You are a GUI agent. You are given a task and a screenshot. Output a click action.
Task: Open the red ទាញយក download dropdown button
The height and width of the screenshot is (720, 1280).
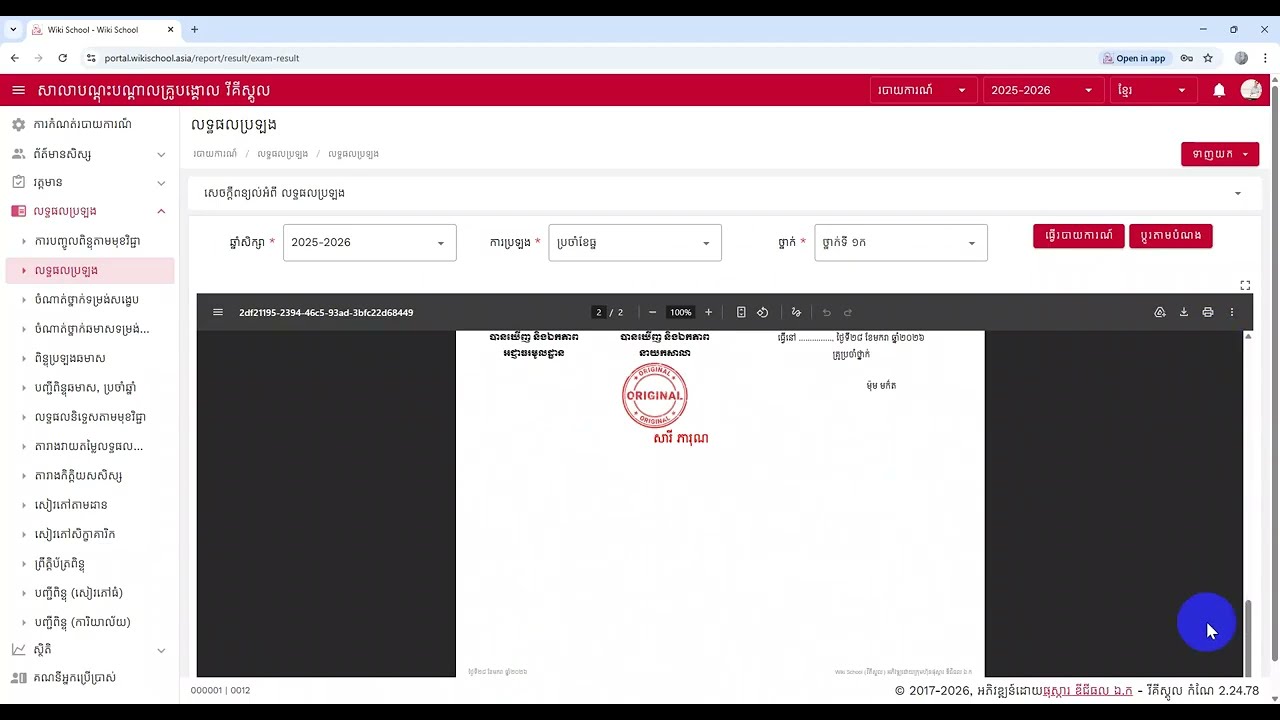1219,154
